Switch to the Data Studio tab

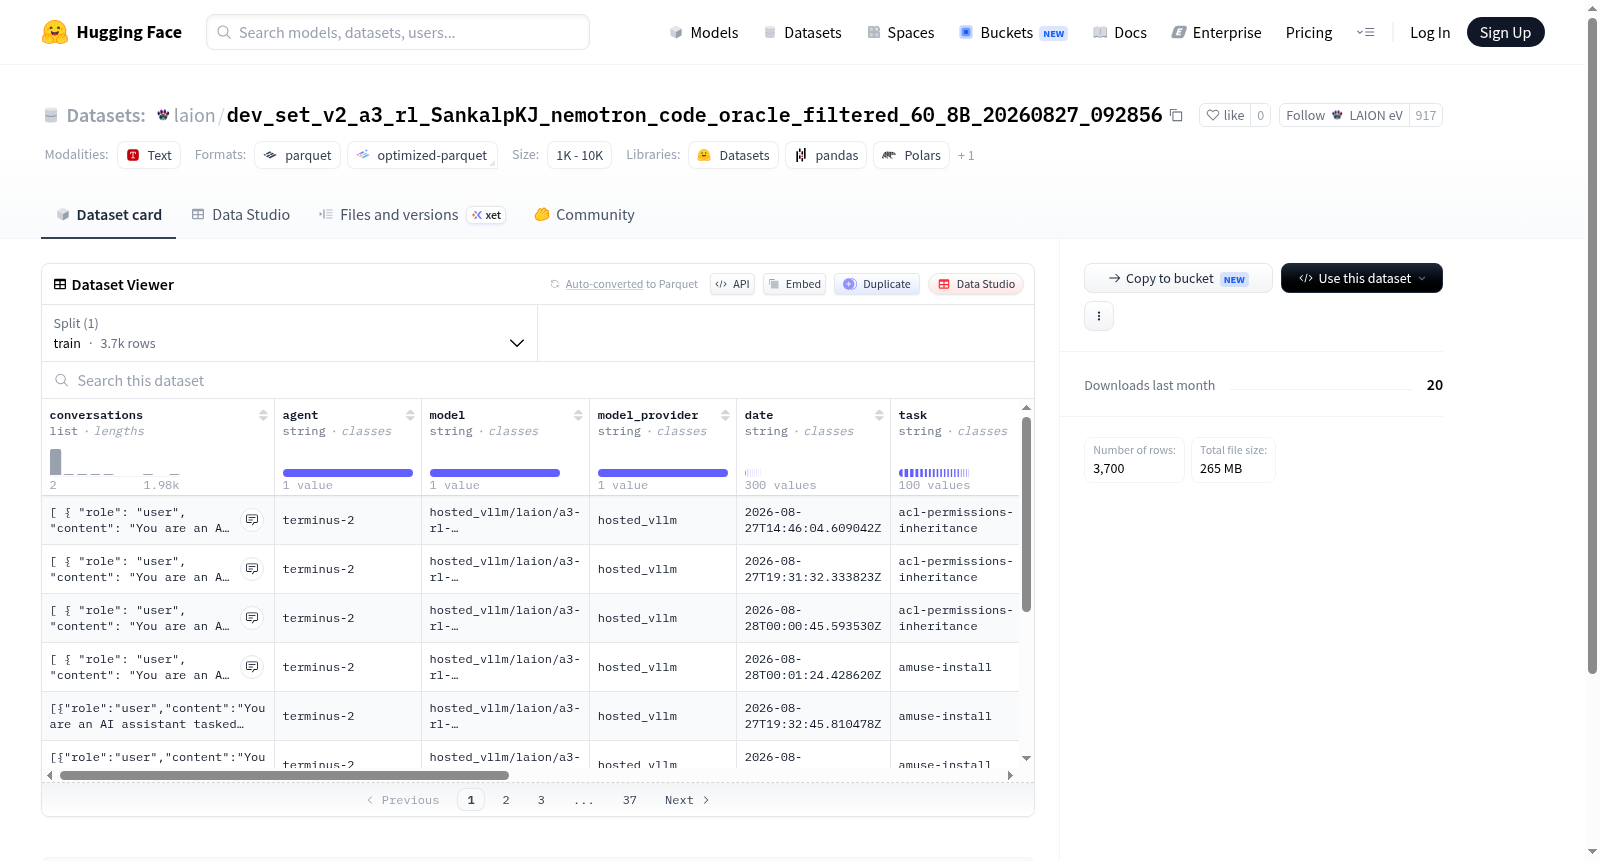tap(241, 214)
